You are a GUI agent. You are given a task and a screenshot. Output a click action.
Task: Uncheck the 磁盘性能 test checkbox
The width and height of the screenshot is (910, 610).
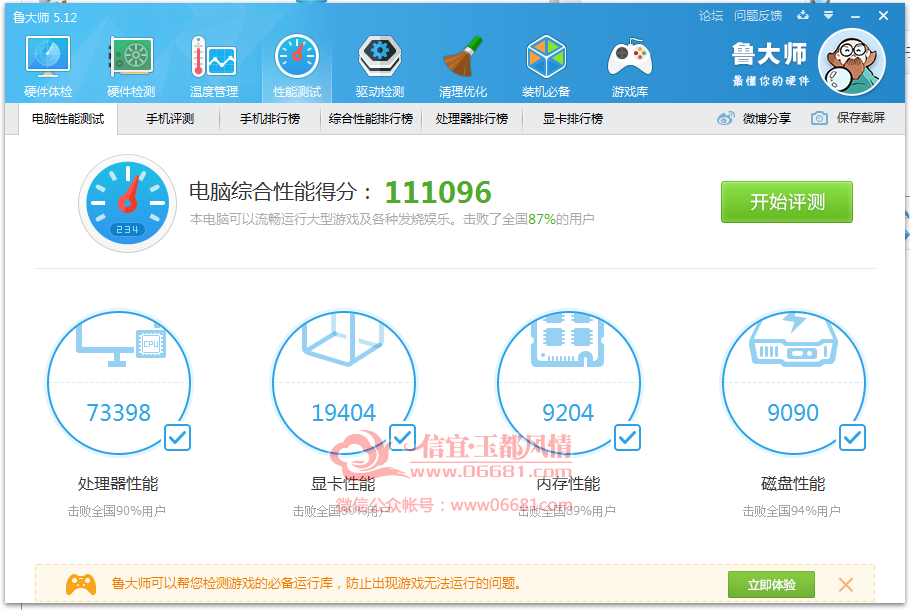coord(852,438)
